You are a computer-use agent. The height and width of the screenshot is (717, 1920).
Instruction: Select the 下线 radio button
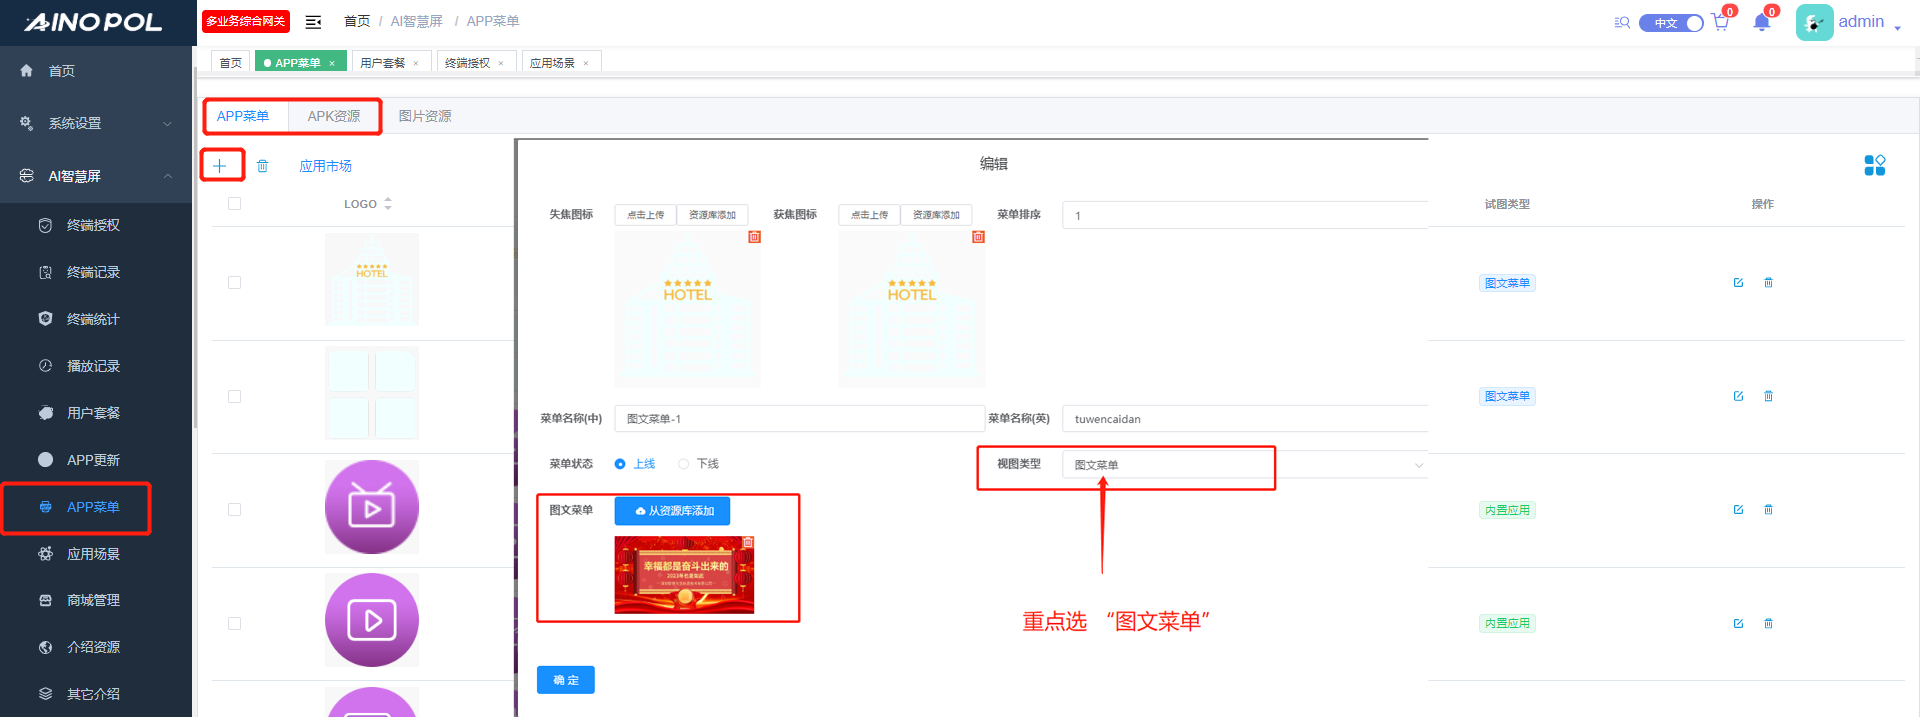(x=684, y=464)
